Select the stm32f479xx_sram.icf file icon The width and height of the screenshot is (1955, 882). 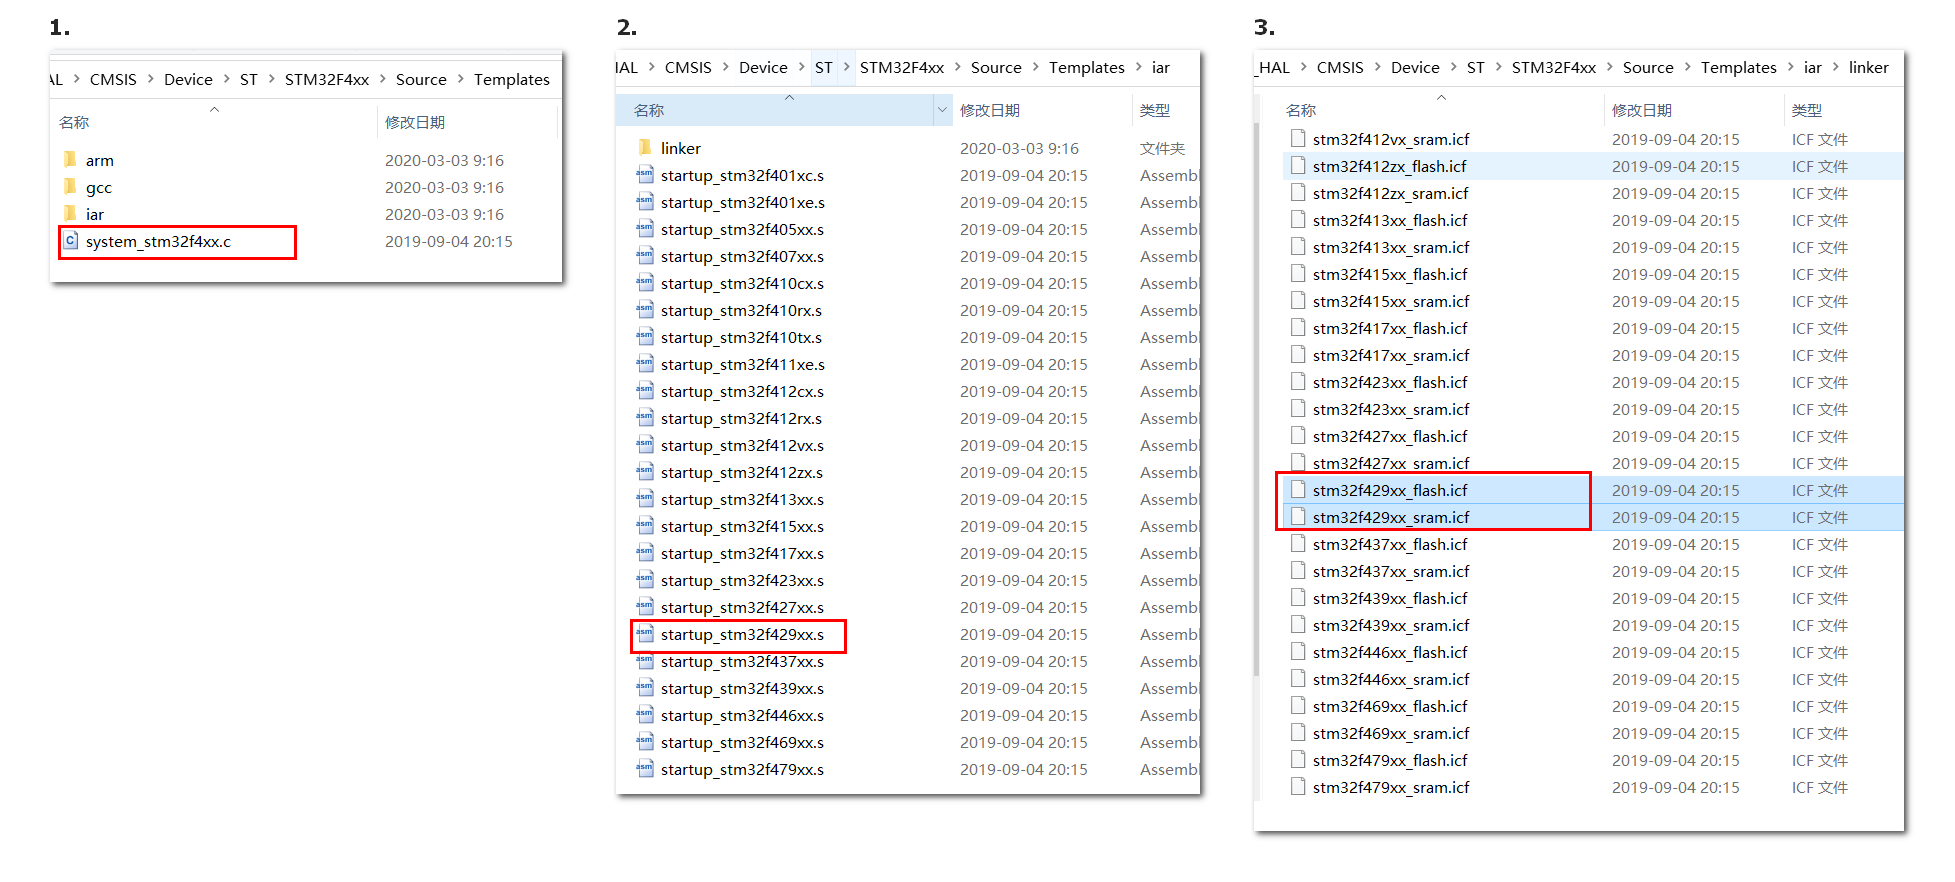(x=1298, y=786)
